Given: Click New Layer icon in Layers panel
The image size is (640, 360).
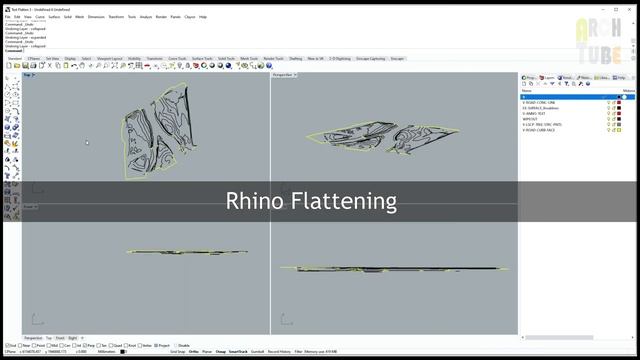Looking at the screenshot, I should [x=524, y=84].
